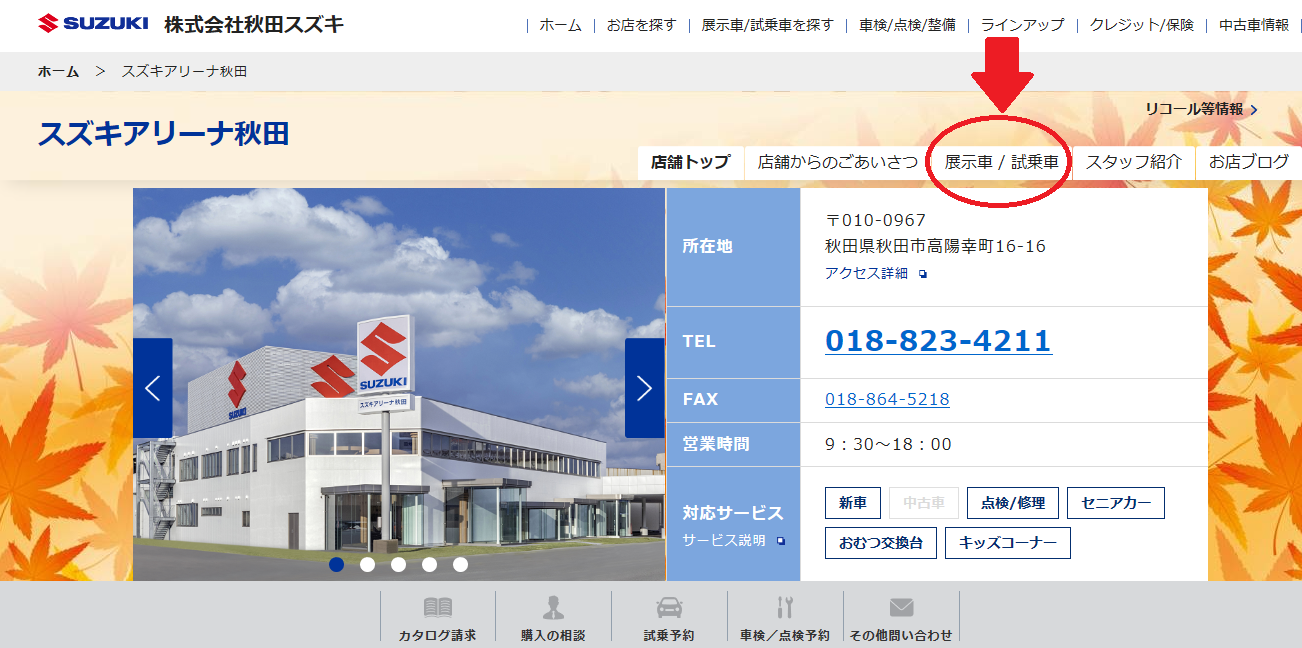Switch to 店舗トップ tab
The width and height of the screenshot is (1302, 648).
[690, 162]
